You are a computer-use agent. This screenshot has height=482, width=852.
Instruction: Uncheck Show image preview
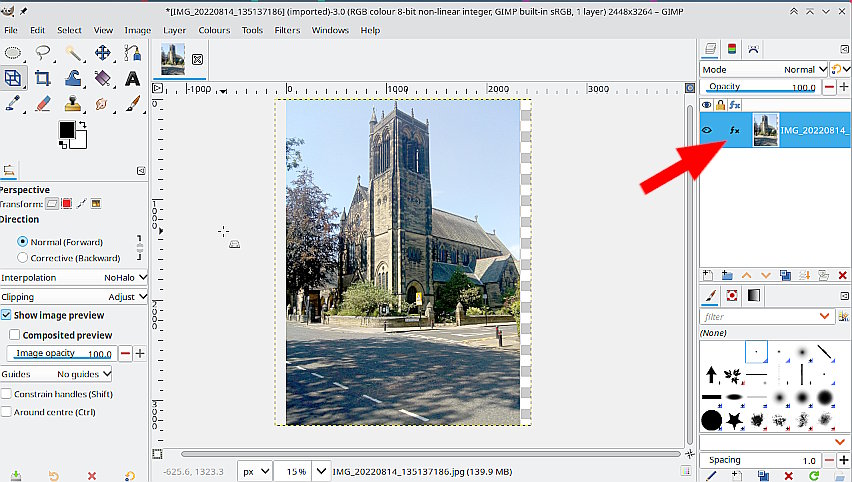[7, 315]
